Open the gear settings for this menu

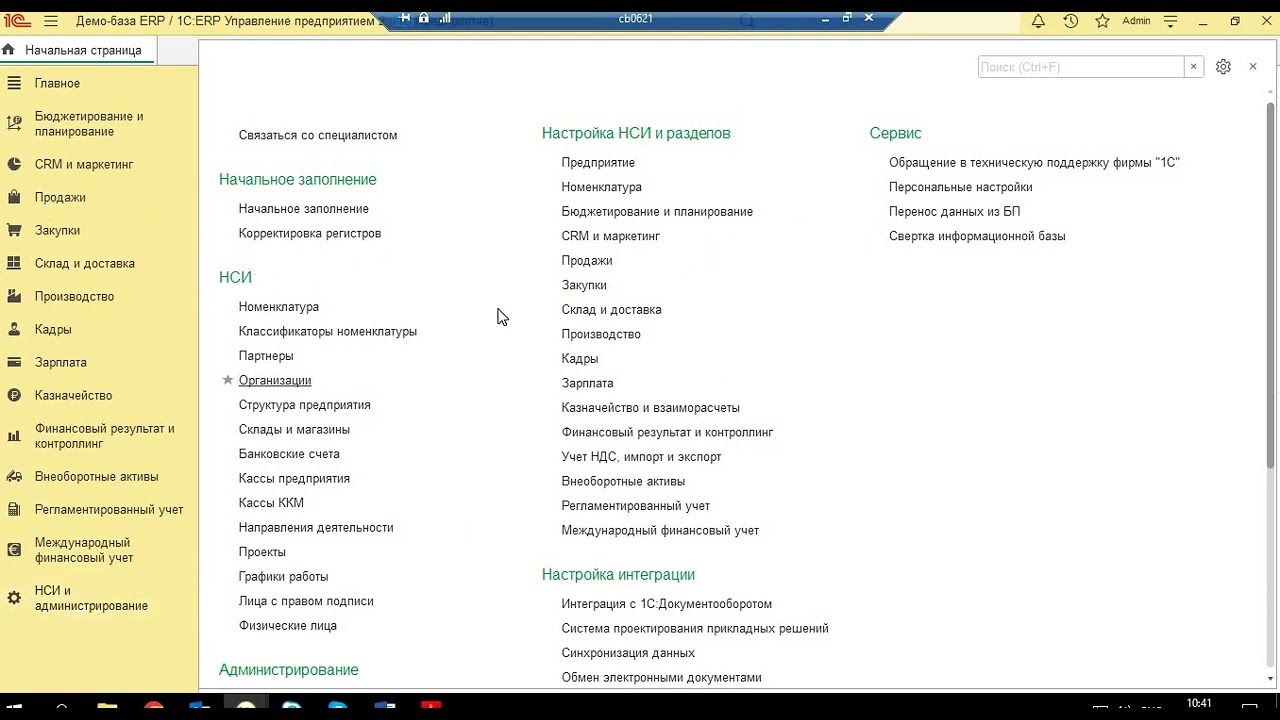pyautogui.click(x=1223, y=67)
